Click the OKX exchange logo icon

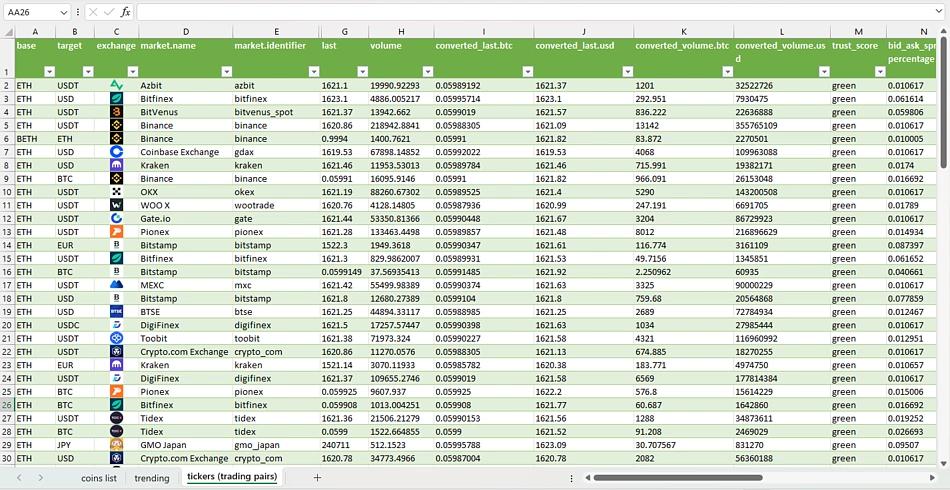pos(116,192)
